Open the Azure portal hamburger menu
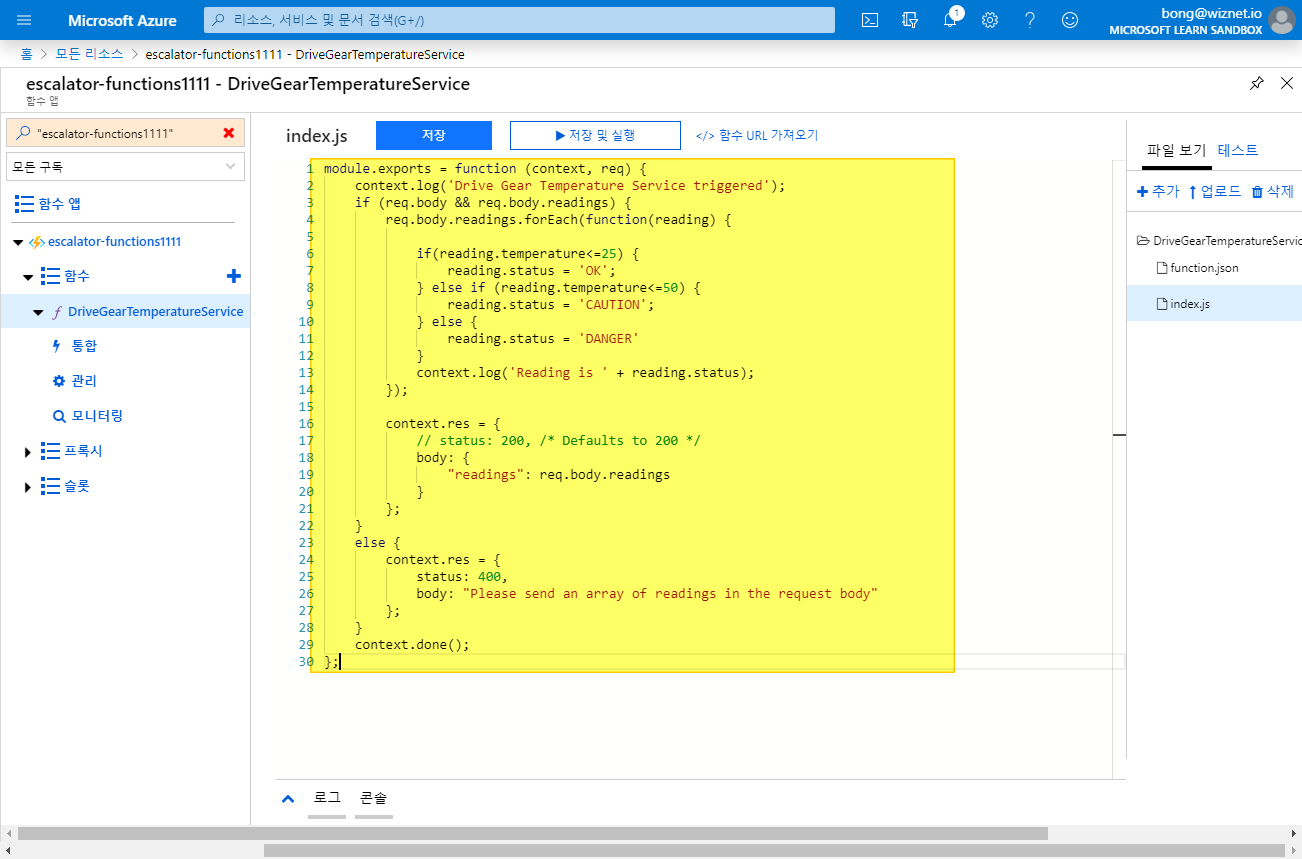Screen dimensions: 1302x859 (x=24, y=20)
